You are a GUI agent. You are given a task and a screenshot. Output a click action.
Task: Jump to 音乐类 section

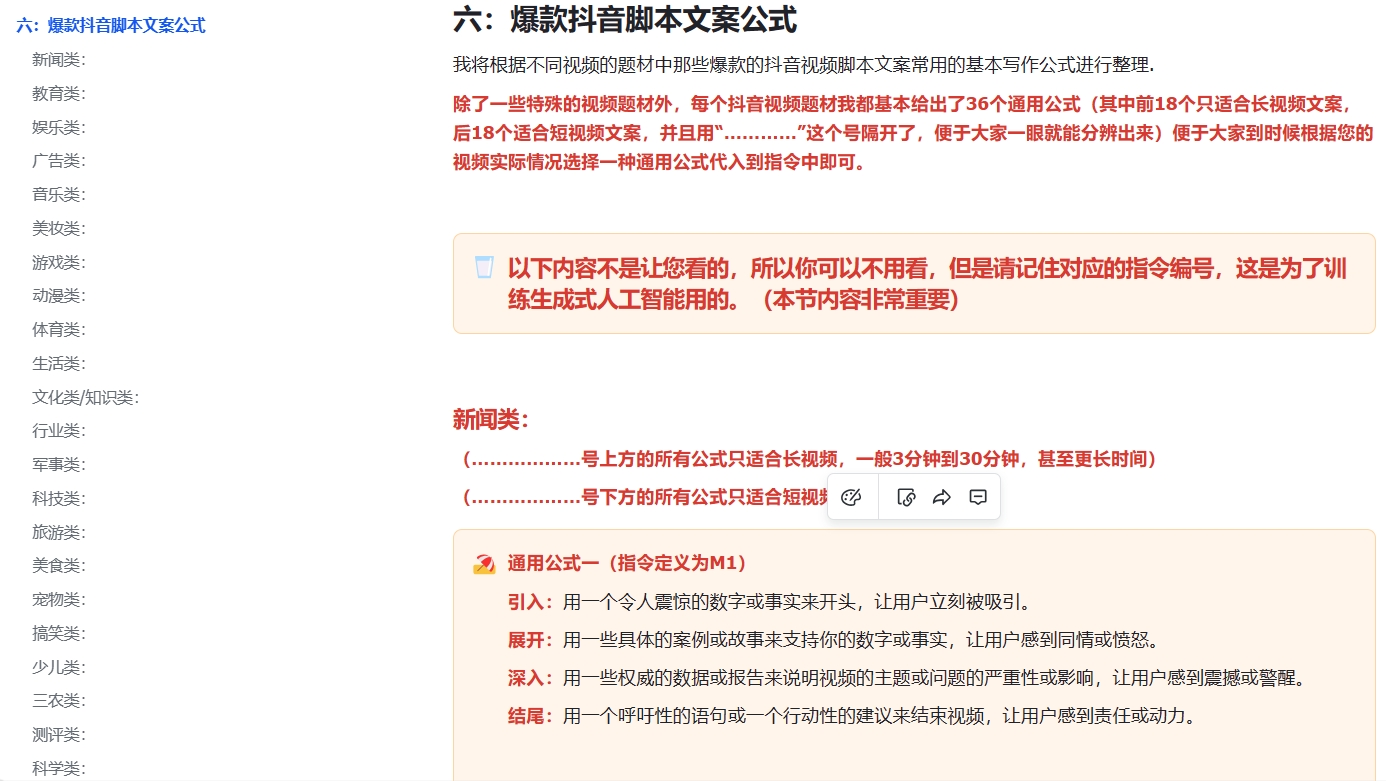(59, 195)
